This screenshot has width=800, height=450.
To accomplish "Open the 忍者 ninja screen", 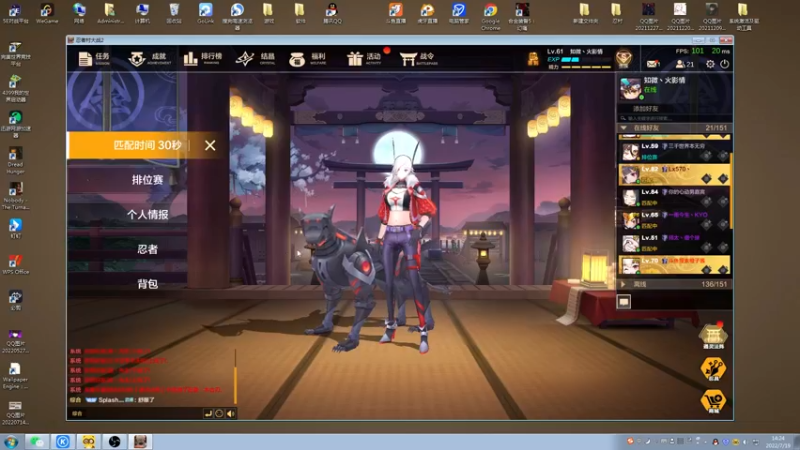I will coord(147,249).
